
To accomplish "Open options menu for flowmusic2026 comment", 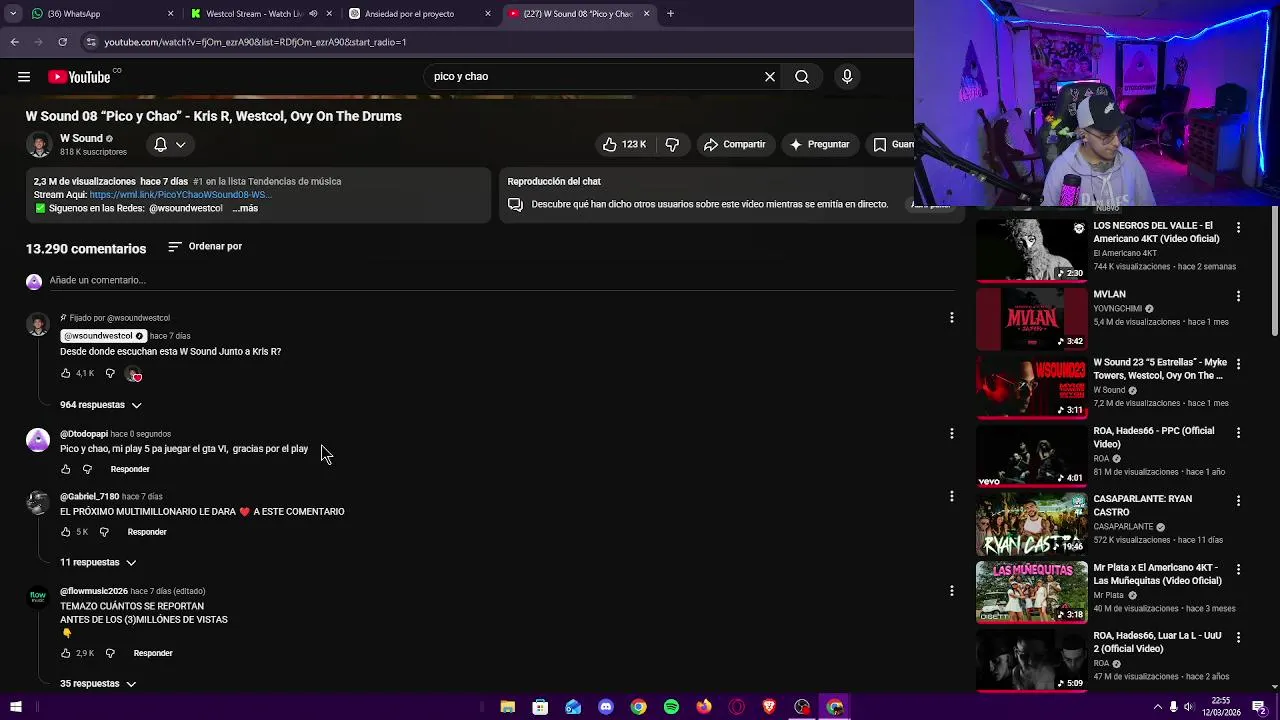I will [x=951, y=591].
